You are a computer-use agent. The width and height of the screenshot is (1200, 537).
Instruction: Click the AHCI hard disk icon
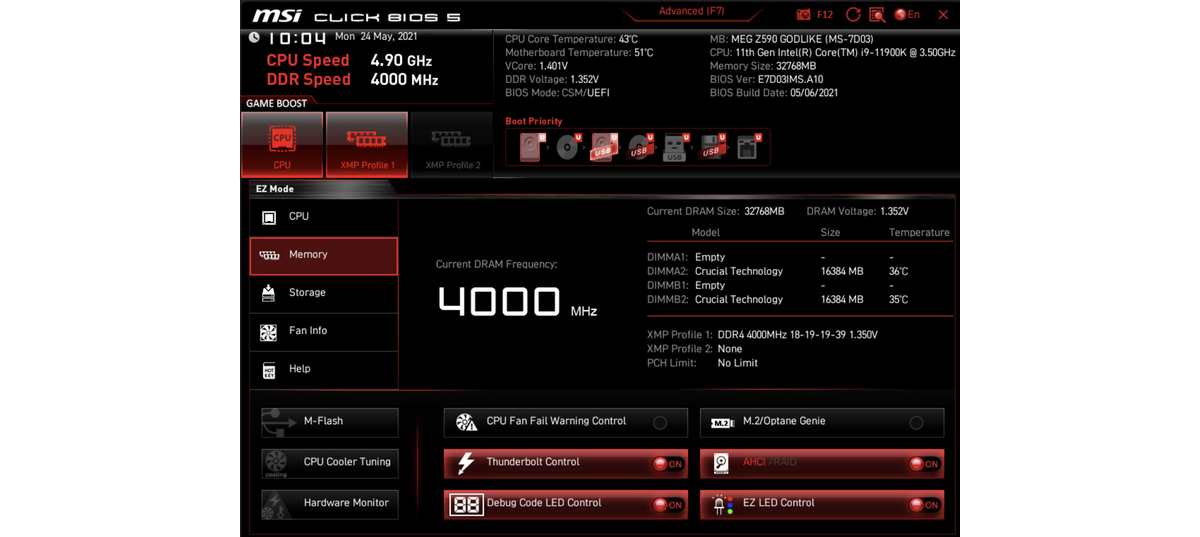tap(722, 464)
